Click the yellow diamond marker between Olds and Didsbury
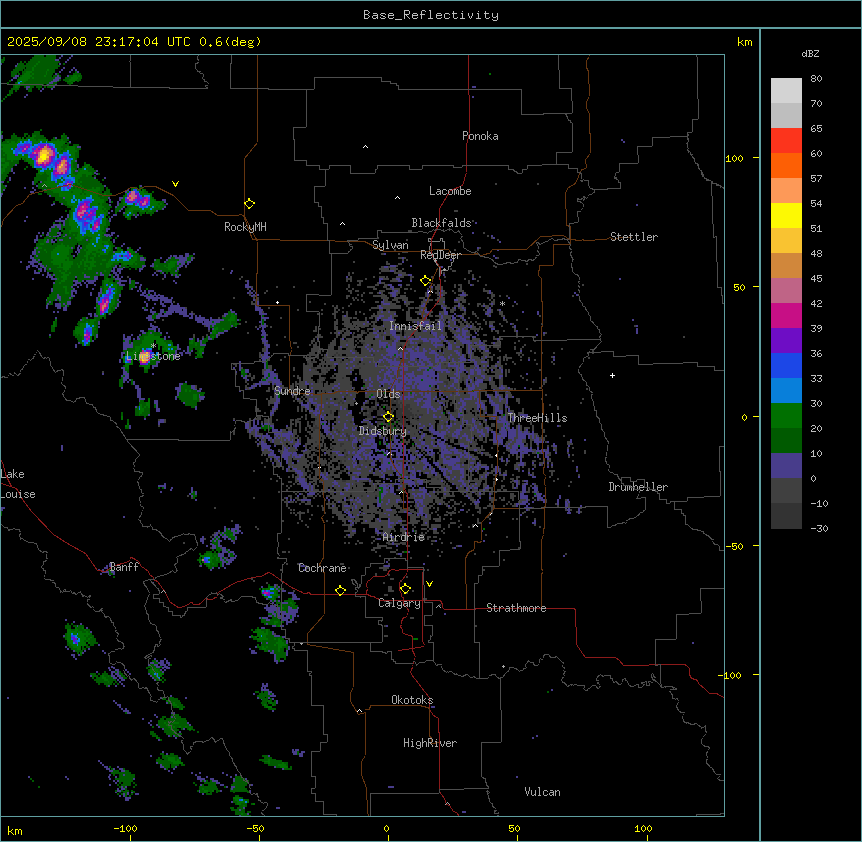Image resolution: width=862 pixels, height=842 pixels. 388,417
